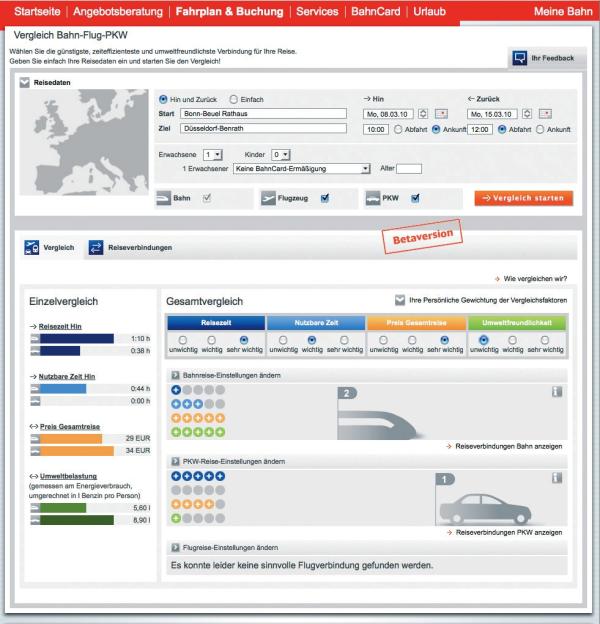
Task: Click the rank 1 car graphic
Action: click(484, 500)
